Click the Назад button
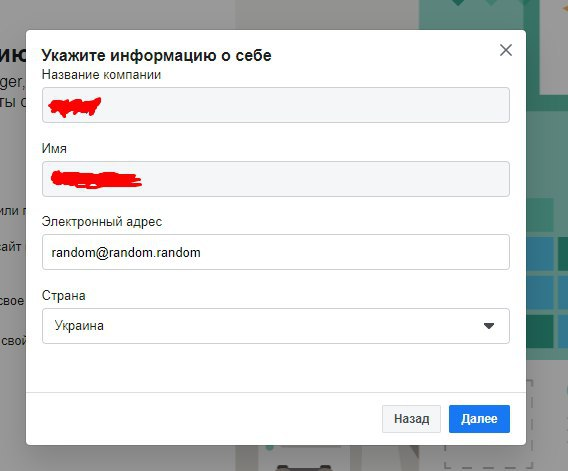Screen dimensions: 568x471 pos(411,419)
